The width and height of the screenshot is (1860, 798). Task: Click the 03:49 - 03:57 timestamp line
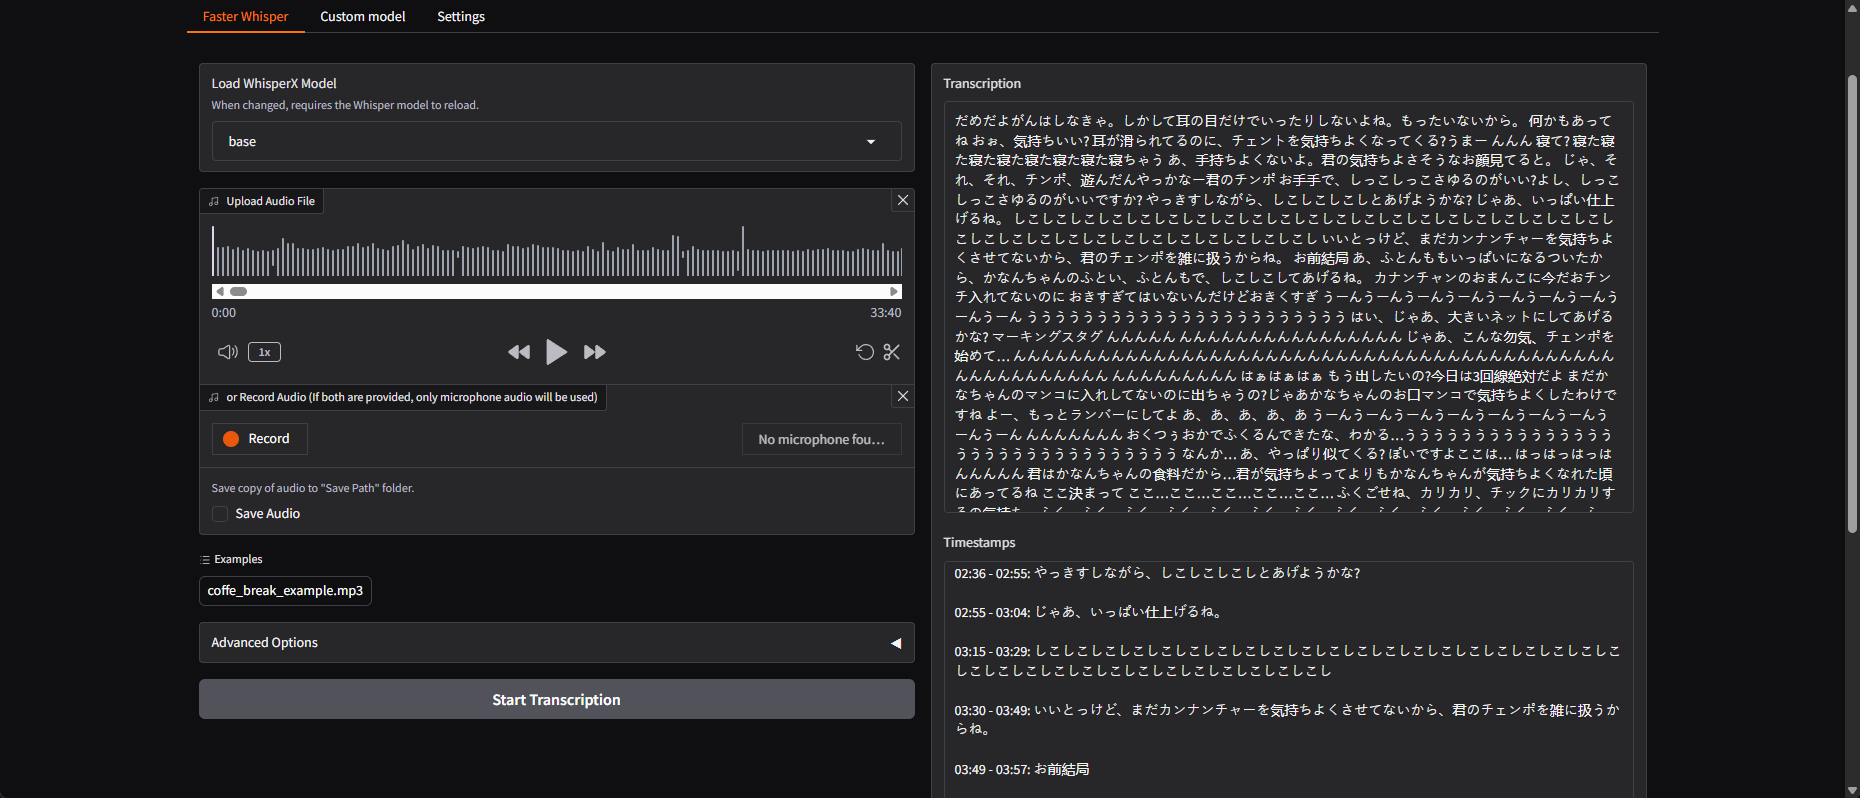(x=1021, y=769)
